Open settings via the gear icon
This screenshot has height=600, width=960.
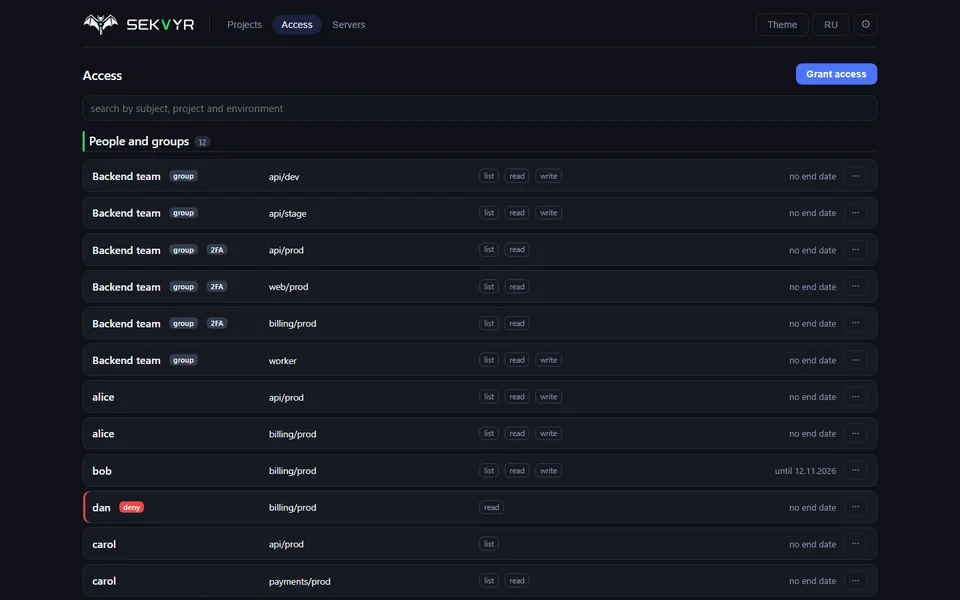(865, 24)
